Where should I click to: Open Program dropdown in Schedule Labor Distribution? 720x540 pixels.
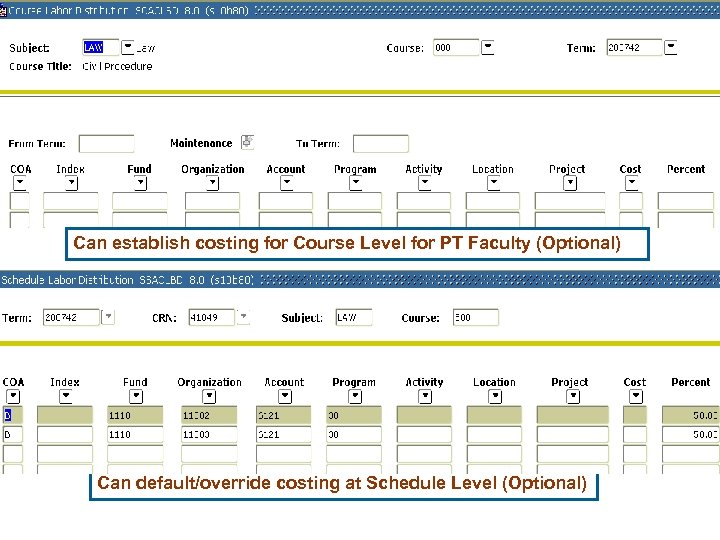point(355,396)
